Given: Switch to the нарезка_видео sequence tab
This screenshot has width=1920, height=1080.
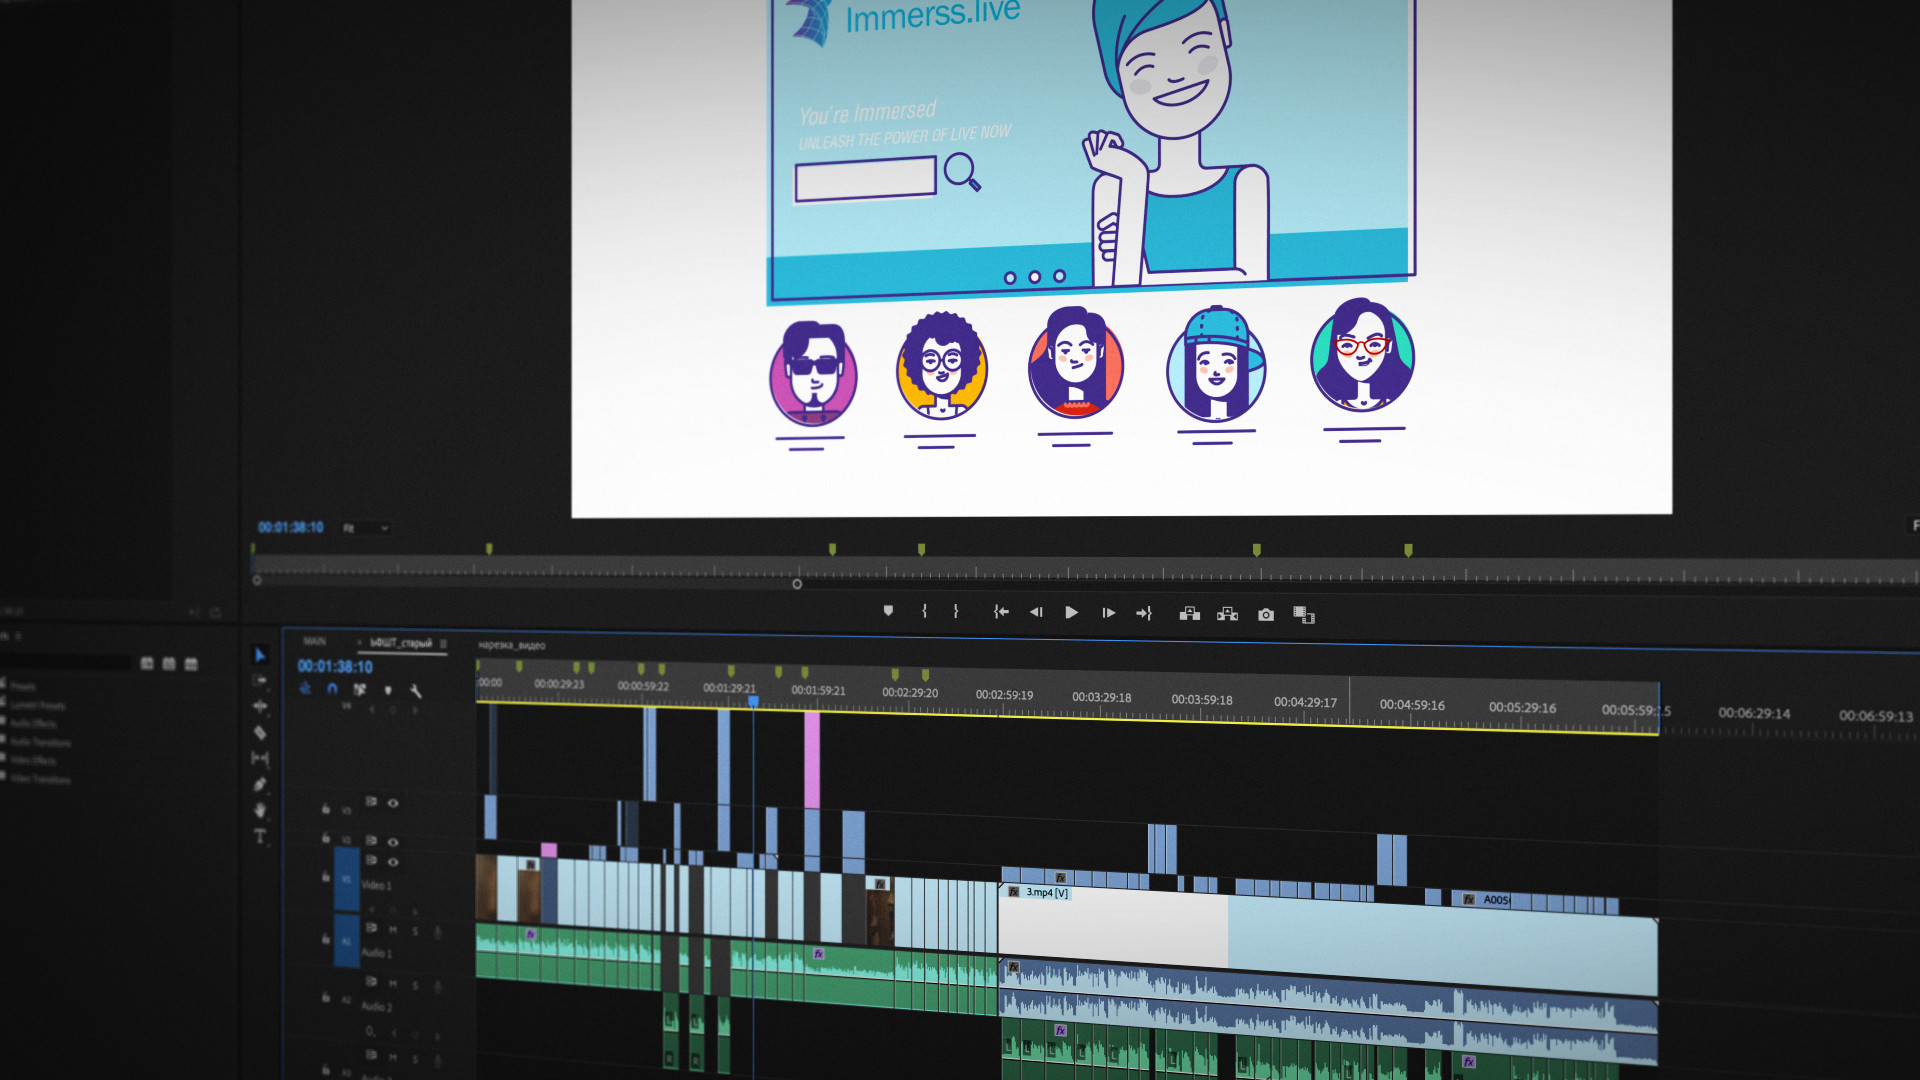Looking at the screenshot, I should point(511,645).
